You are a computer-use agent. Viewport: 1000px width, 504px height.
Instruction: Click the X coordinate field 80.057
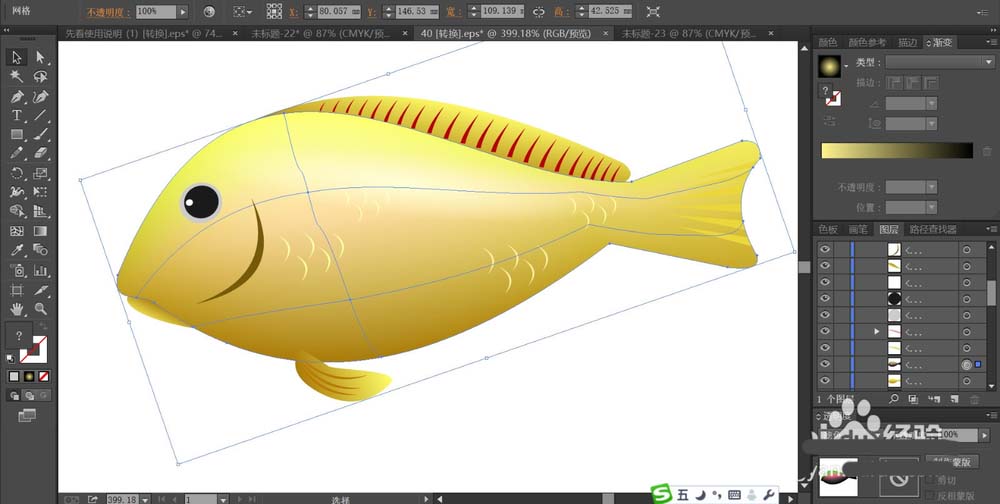(338, 11)
